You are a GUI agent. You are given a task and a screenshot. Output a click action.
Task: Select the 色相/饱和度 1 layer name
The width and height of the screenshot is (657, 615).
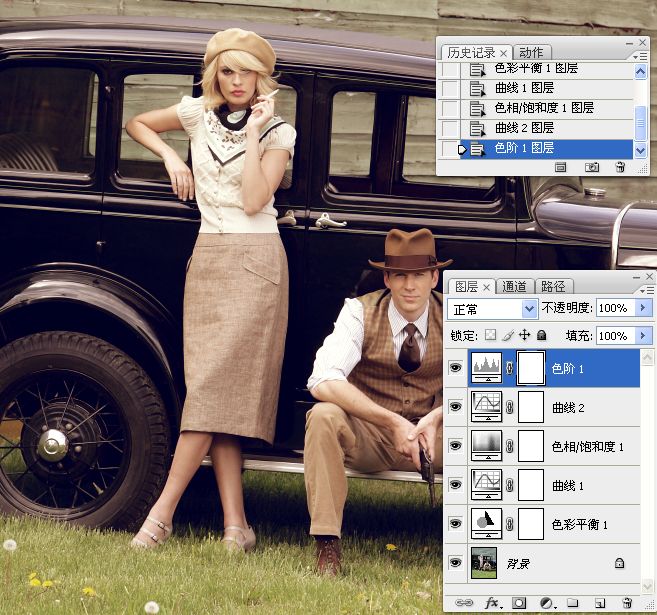pos(587,447)
